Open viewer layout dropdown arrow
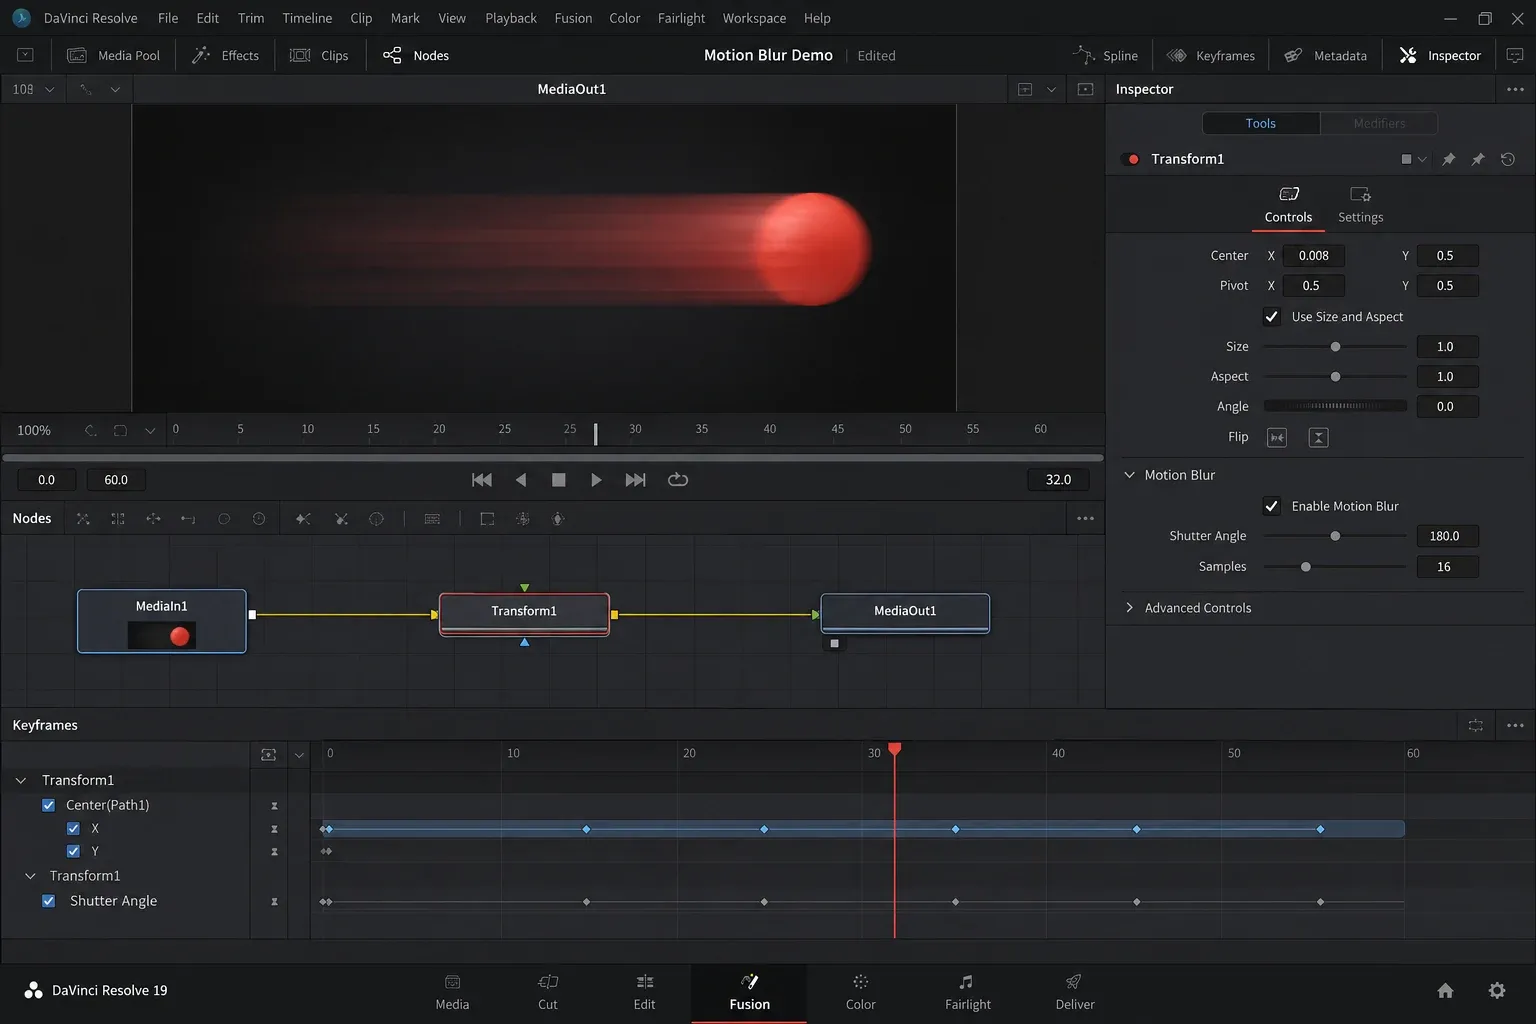Screen dimensions: 1536x1024 tap(1051, 89)
